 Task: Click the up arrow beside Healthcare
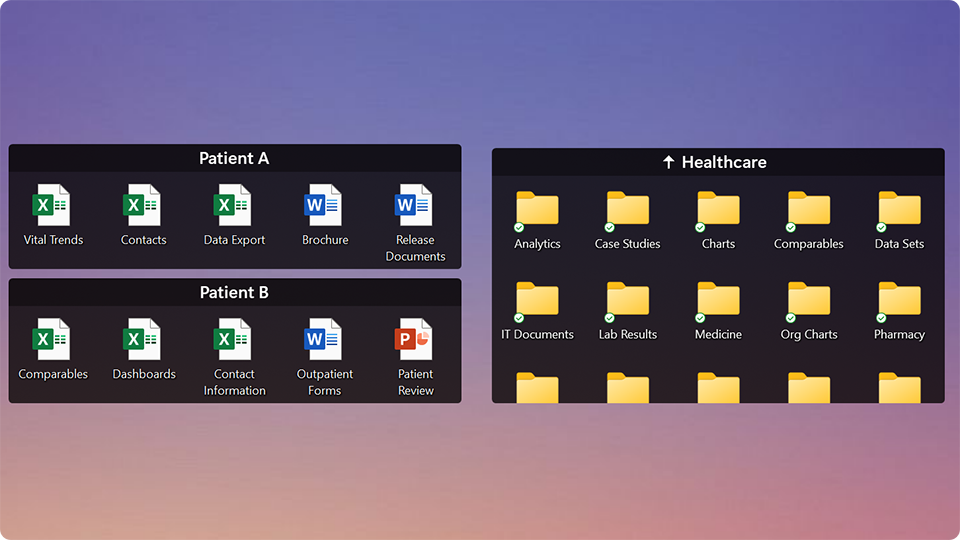point(669,162)
